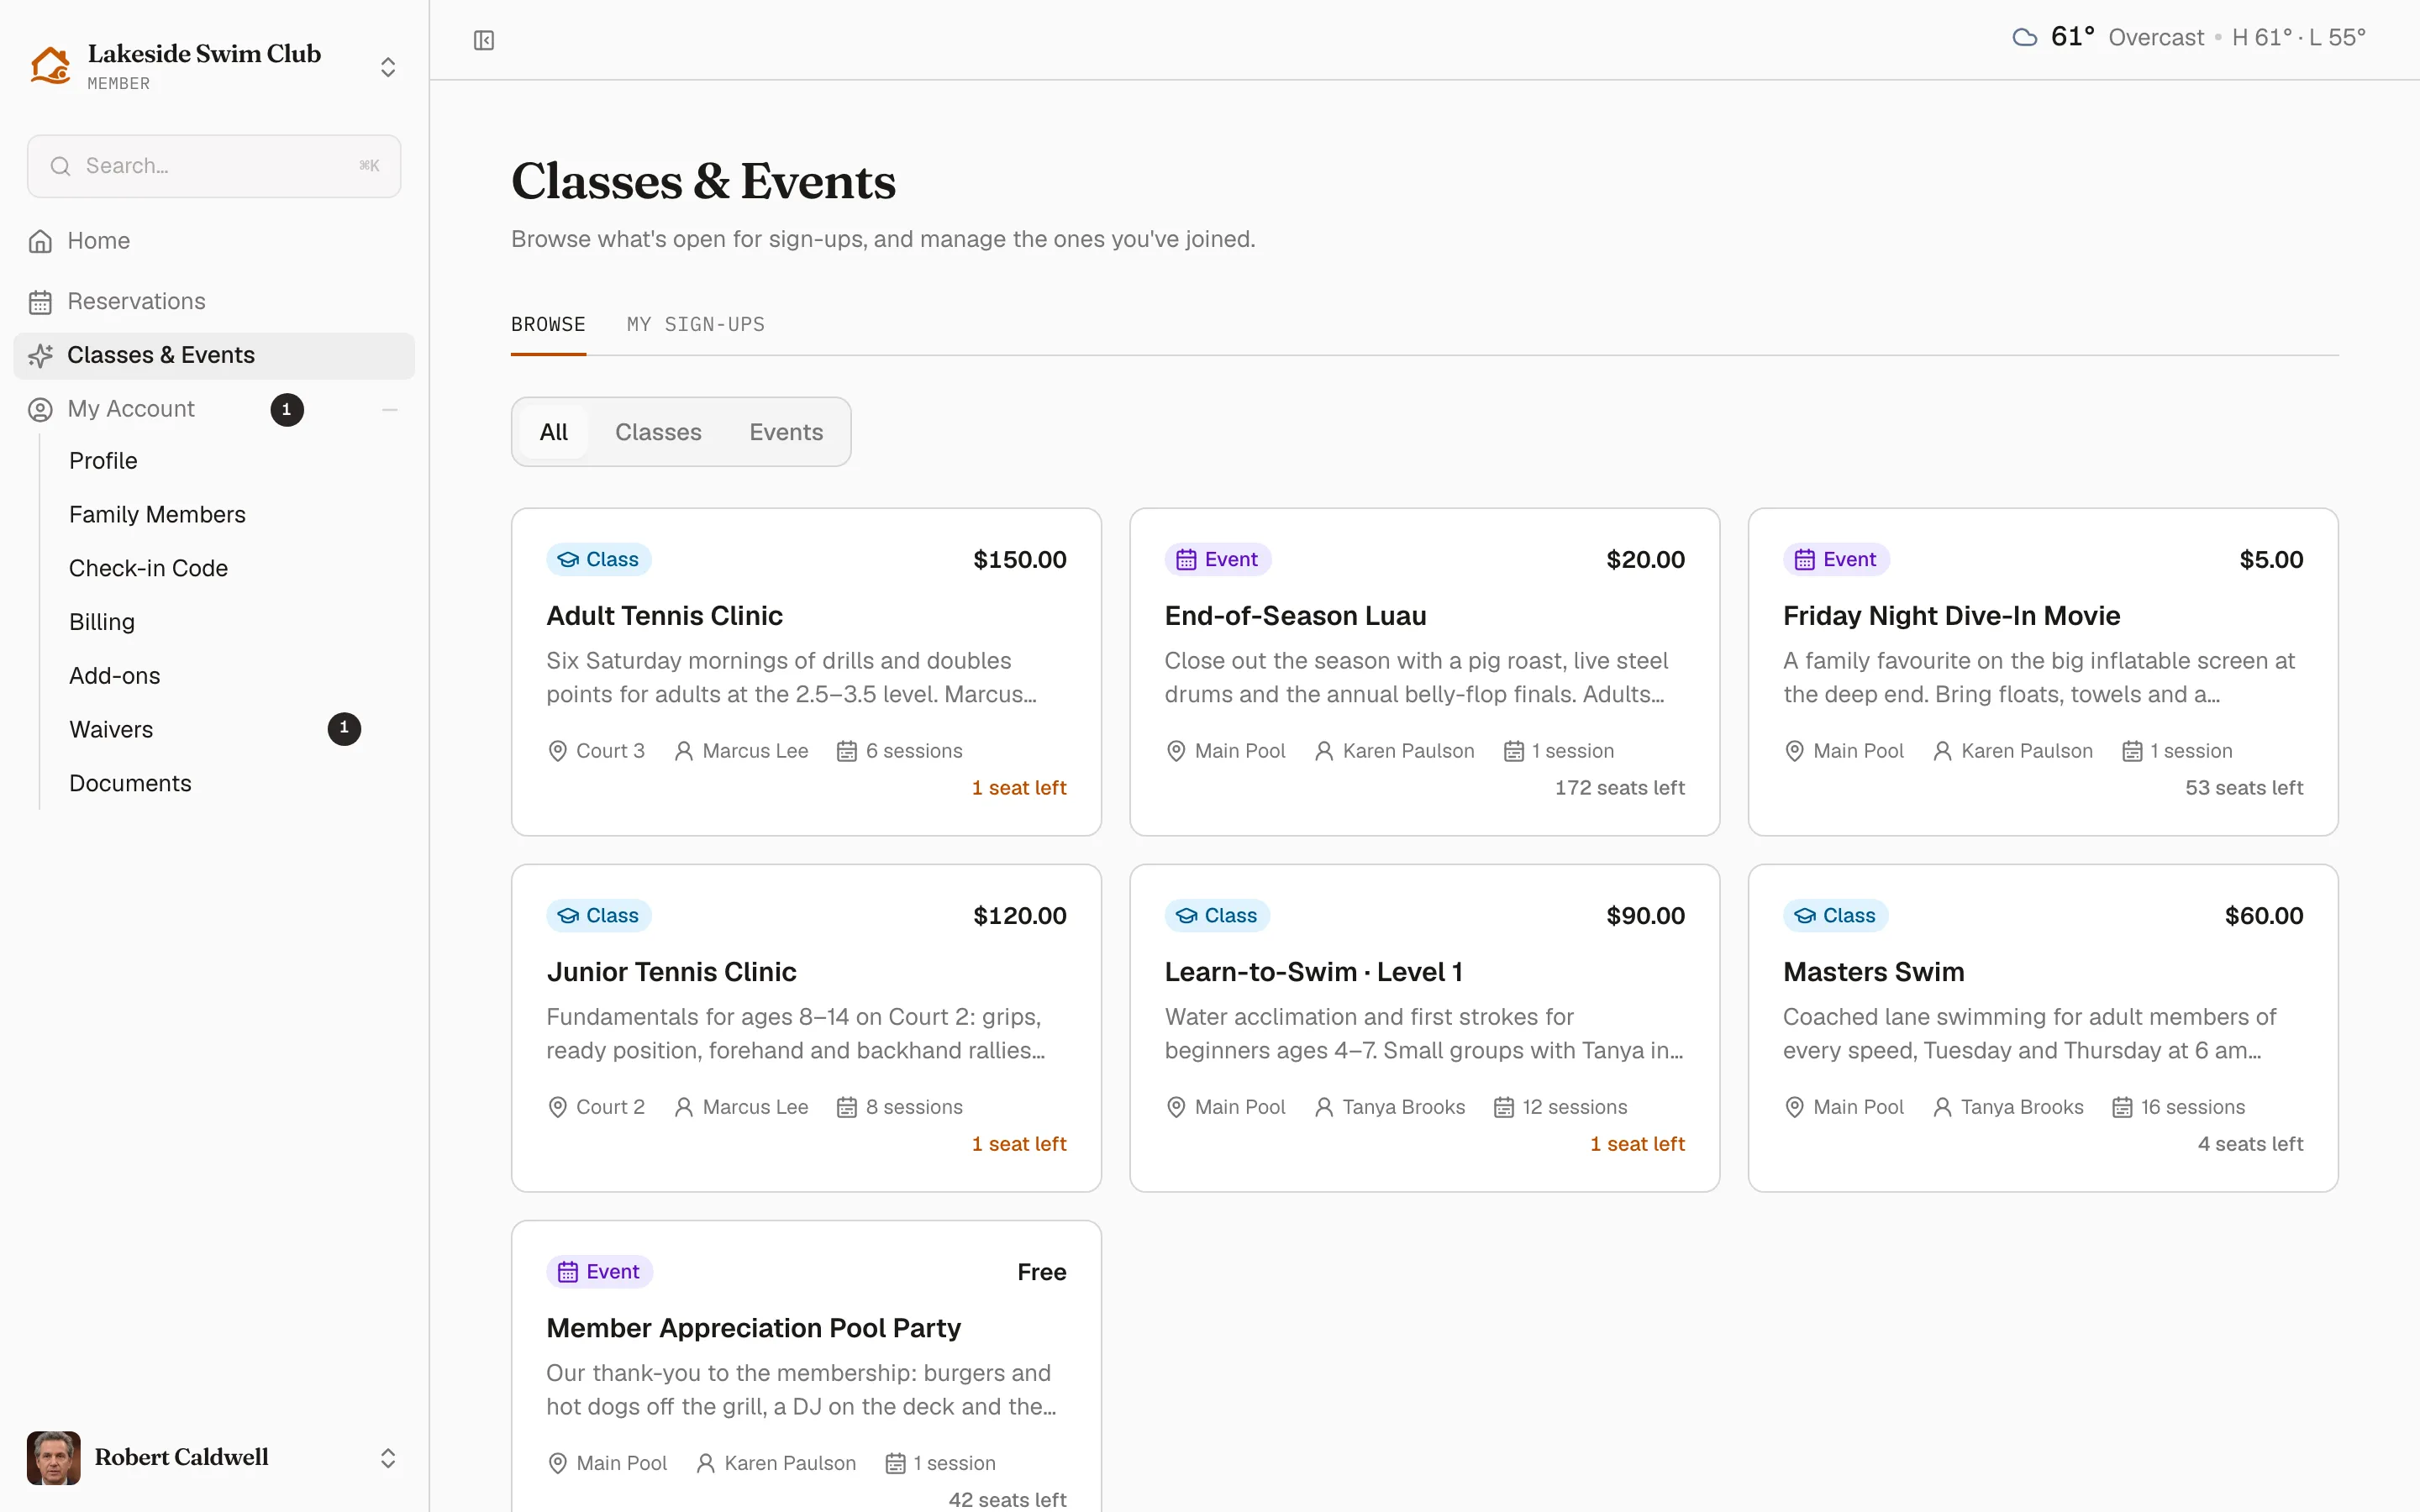The width and height of the screenshot is (2420, 1512).
Task: Open Billing
Action: (102, 622)
